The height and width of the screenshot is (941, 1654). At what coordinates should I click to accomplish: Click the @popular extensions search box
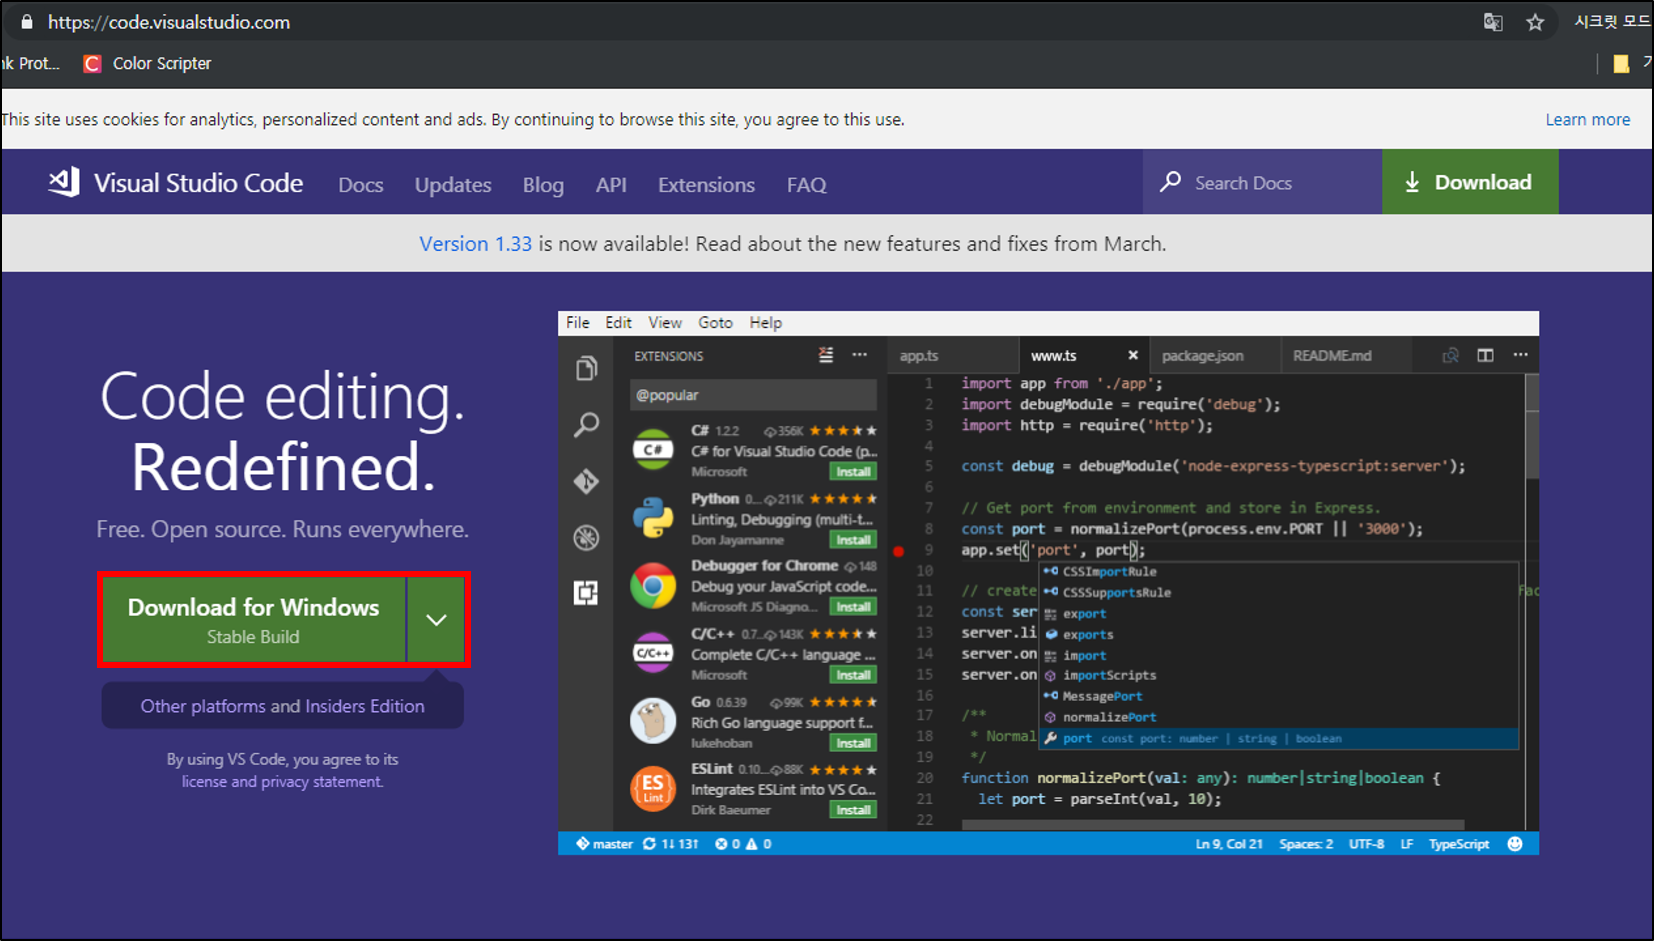click(753, 395)
